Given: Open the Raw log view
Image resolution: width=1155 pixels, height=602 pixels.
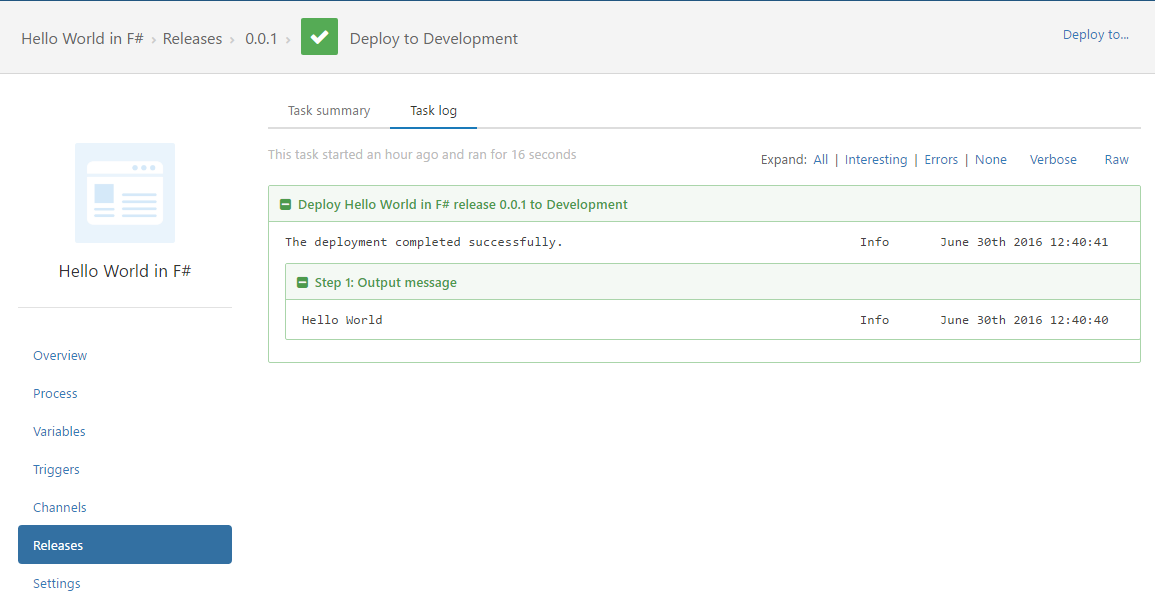Looking at the screenshot, I should pos(1116,160).
